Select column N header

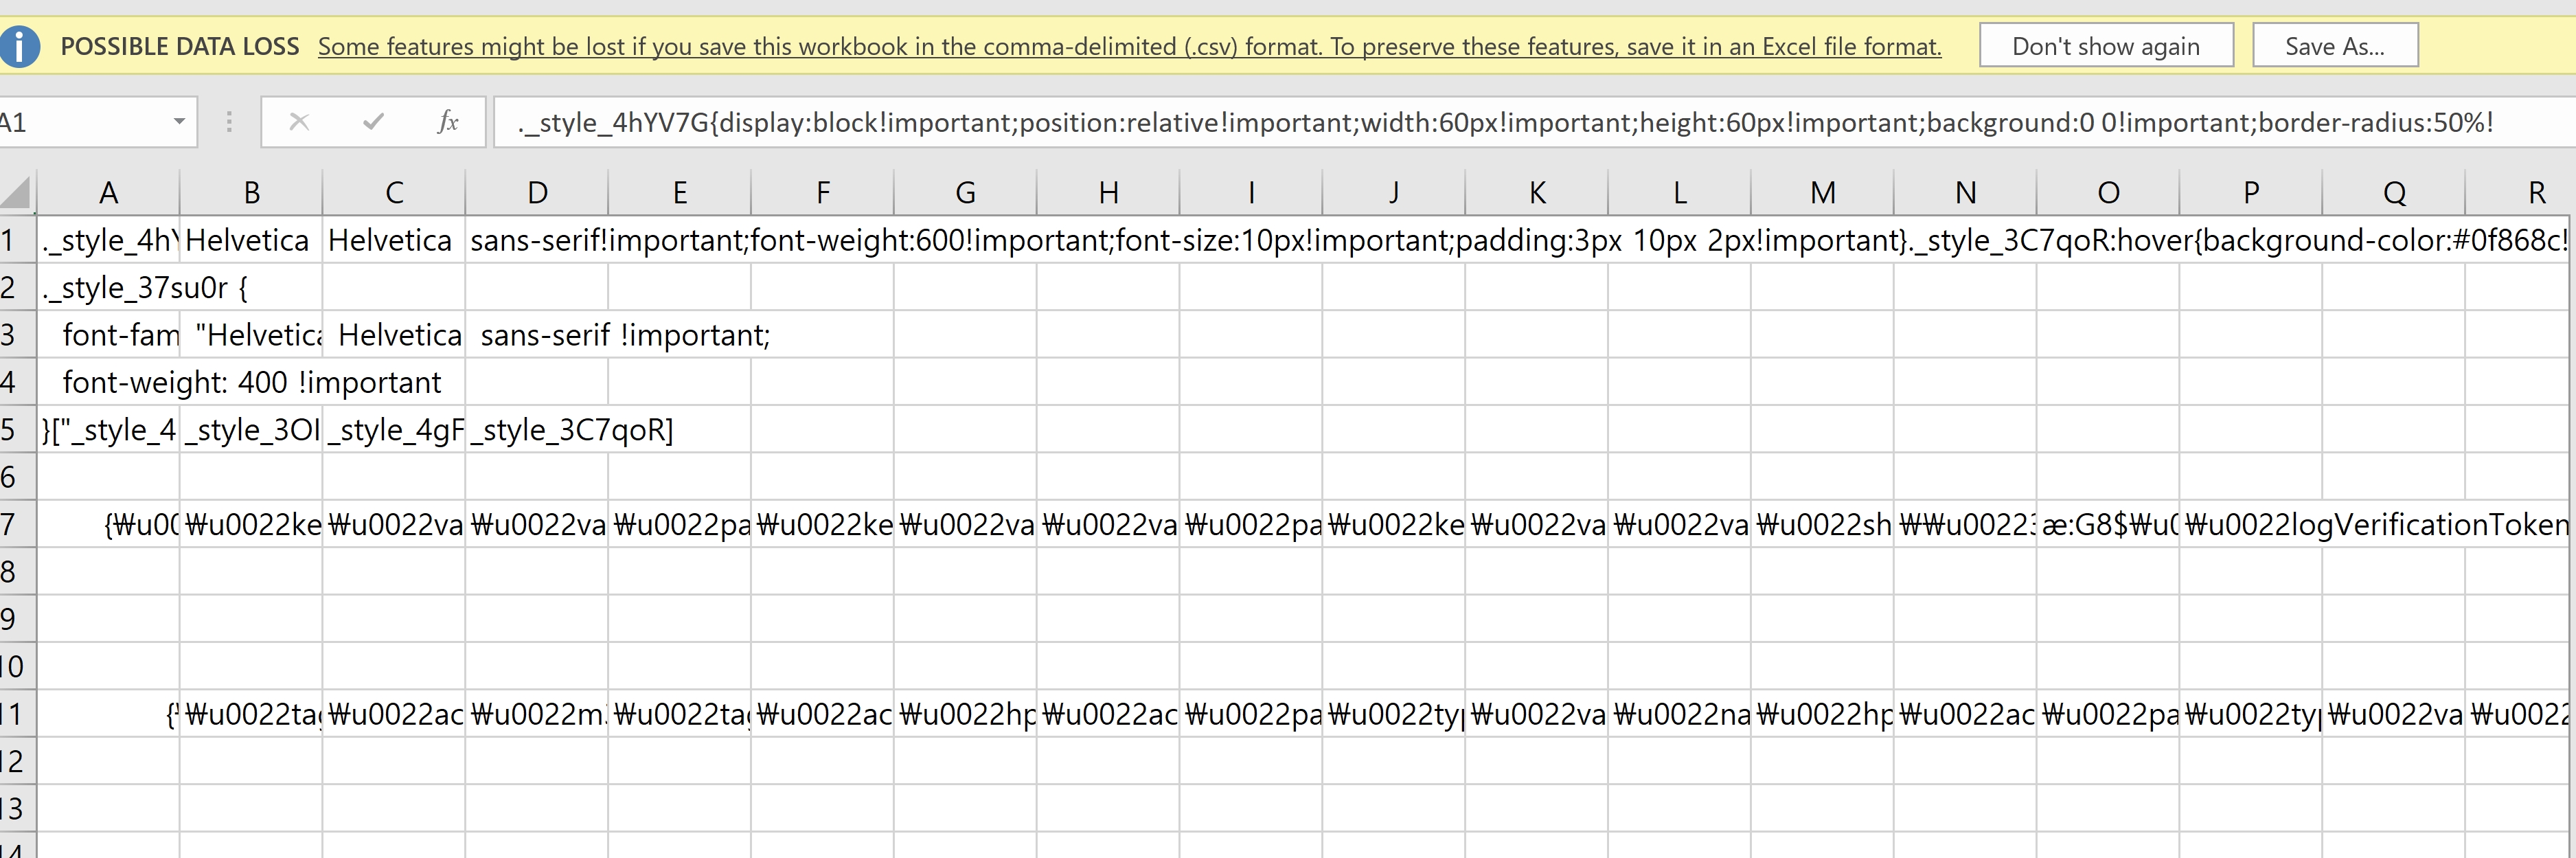(x=1965, y=192)
